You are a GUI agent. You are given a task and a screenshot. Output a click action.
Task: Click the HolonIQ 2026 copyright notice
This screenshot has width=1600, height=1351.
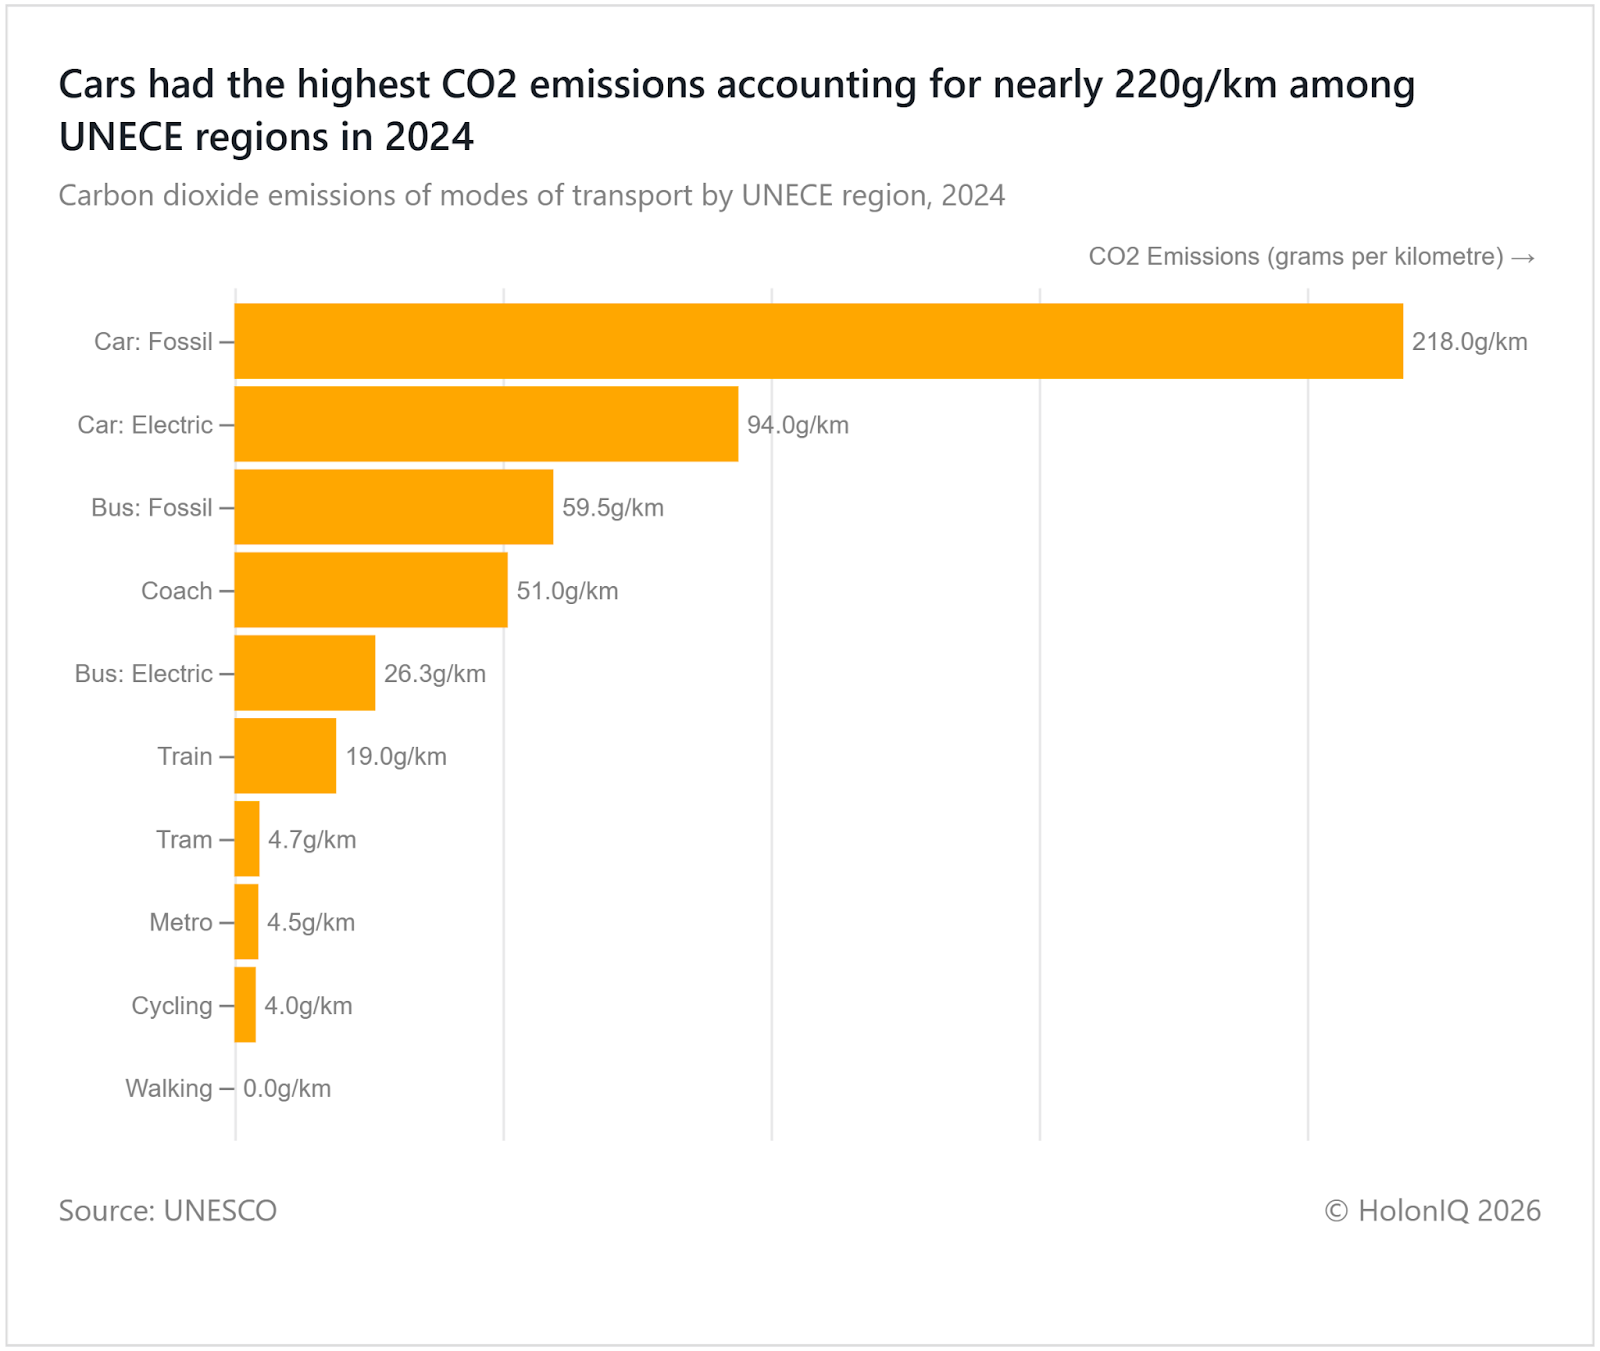click(1432, 1211)
